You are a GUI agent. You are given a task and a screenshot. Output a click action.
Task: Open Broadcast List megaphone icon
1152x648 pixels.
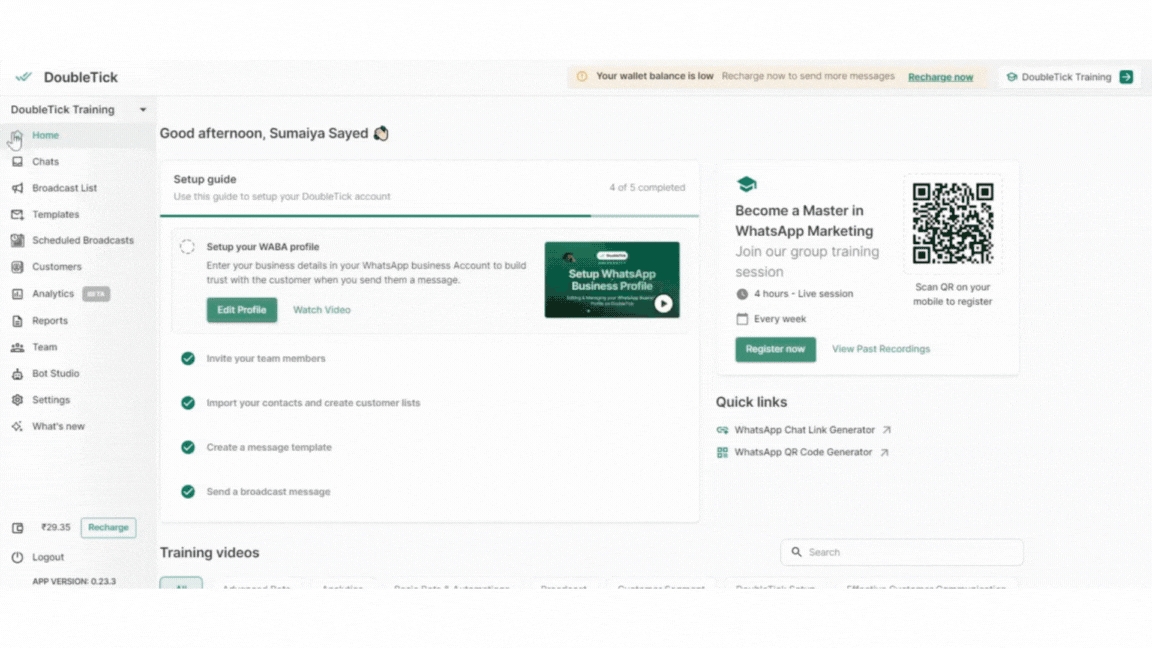click(x=17, y=188)
